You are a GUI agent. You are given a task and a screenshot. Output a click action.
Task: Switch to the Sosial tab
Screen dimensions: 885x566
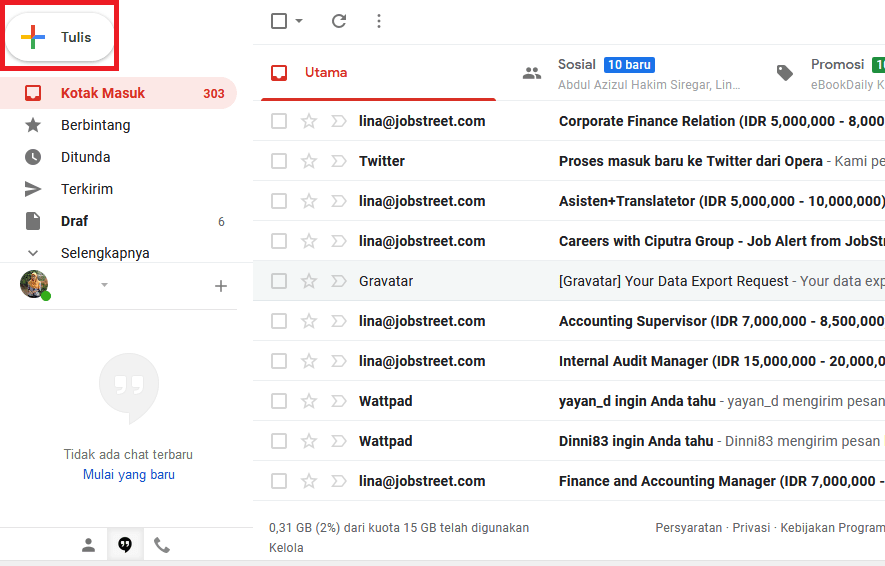[x=631, y=73]
